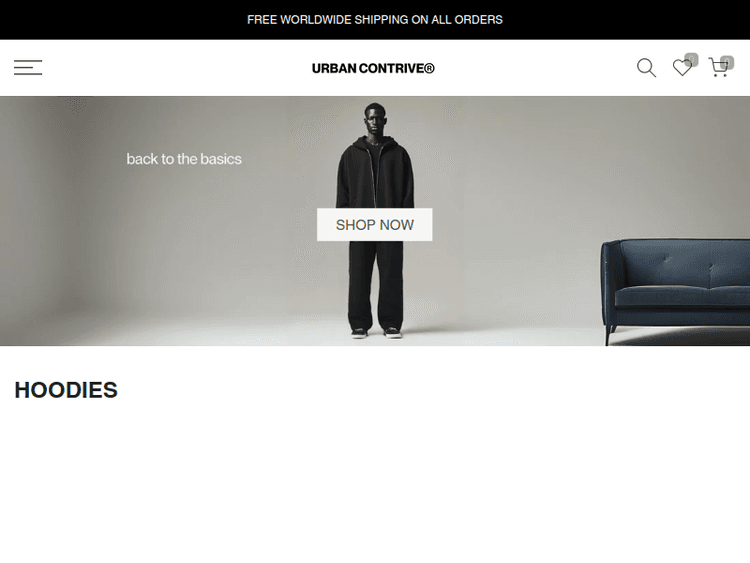The height and width of the screenshot is (563, 750).
Task: Click the search magnifier icon
Action: [x=646, y=67]
